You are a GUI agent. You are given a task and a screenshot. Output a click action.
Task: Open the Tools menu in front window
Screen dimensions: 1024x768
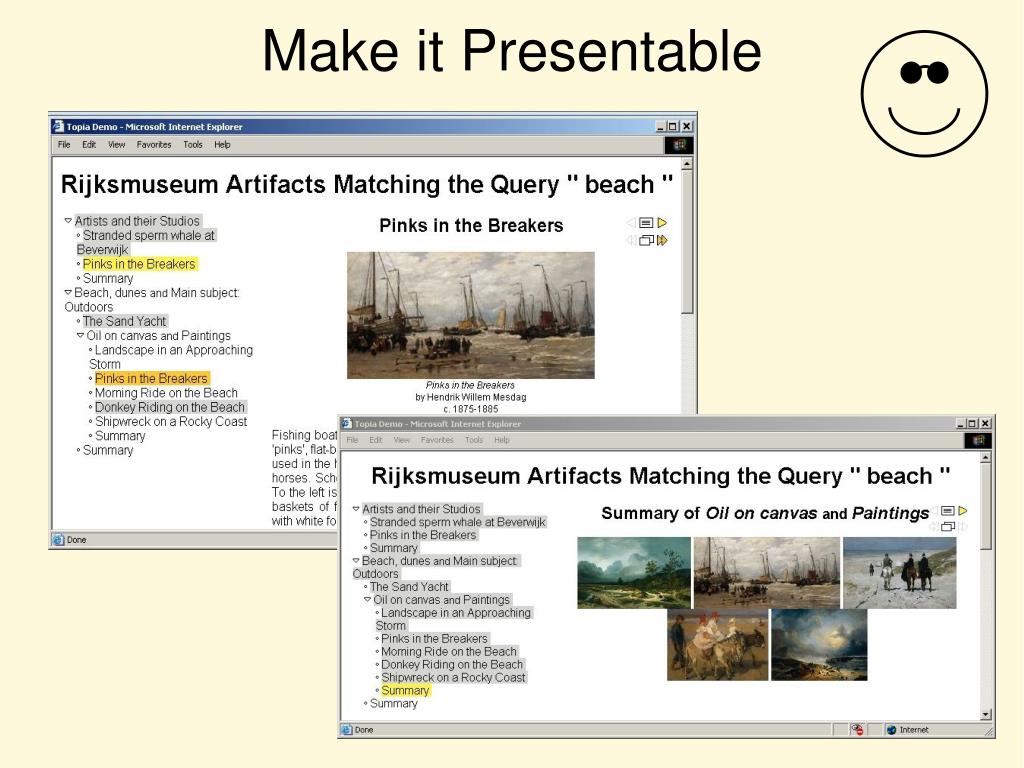click(474, 440)
